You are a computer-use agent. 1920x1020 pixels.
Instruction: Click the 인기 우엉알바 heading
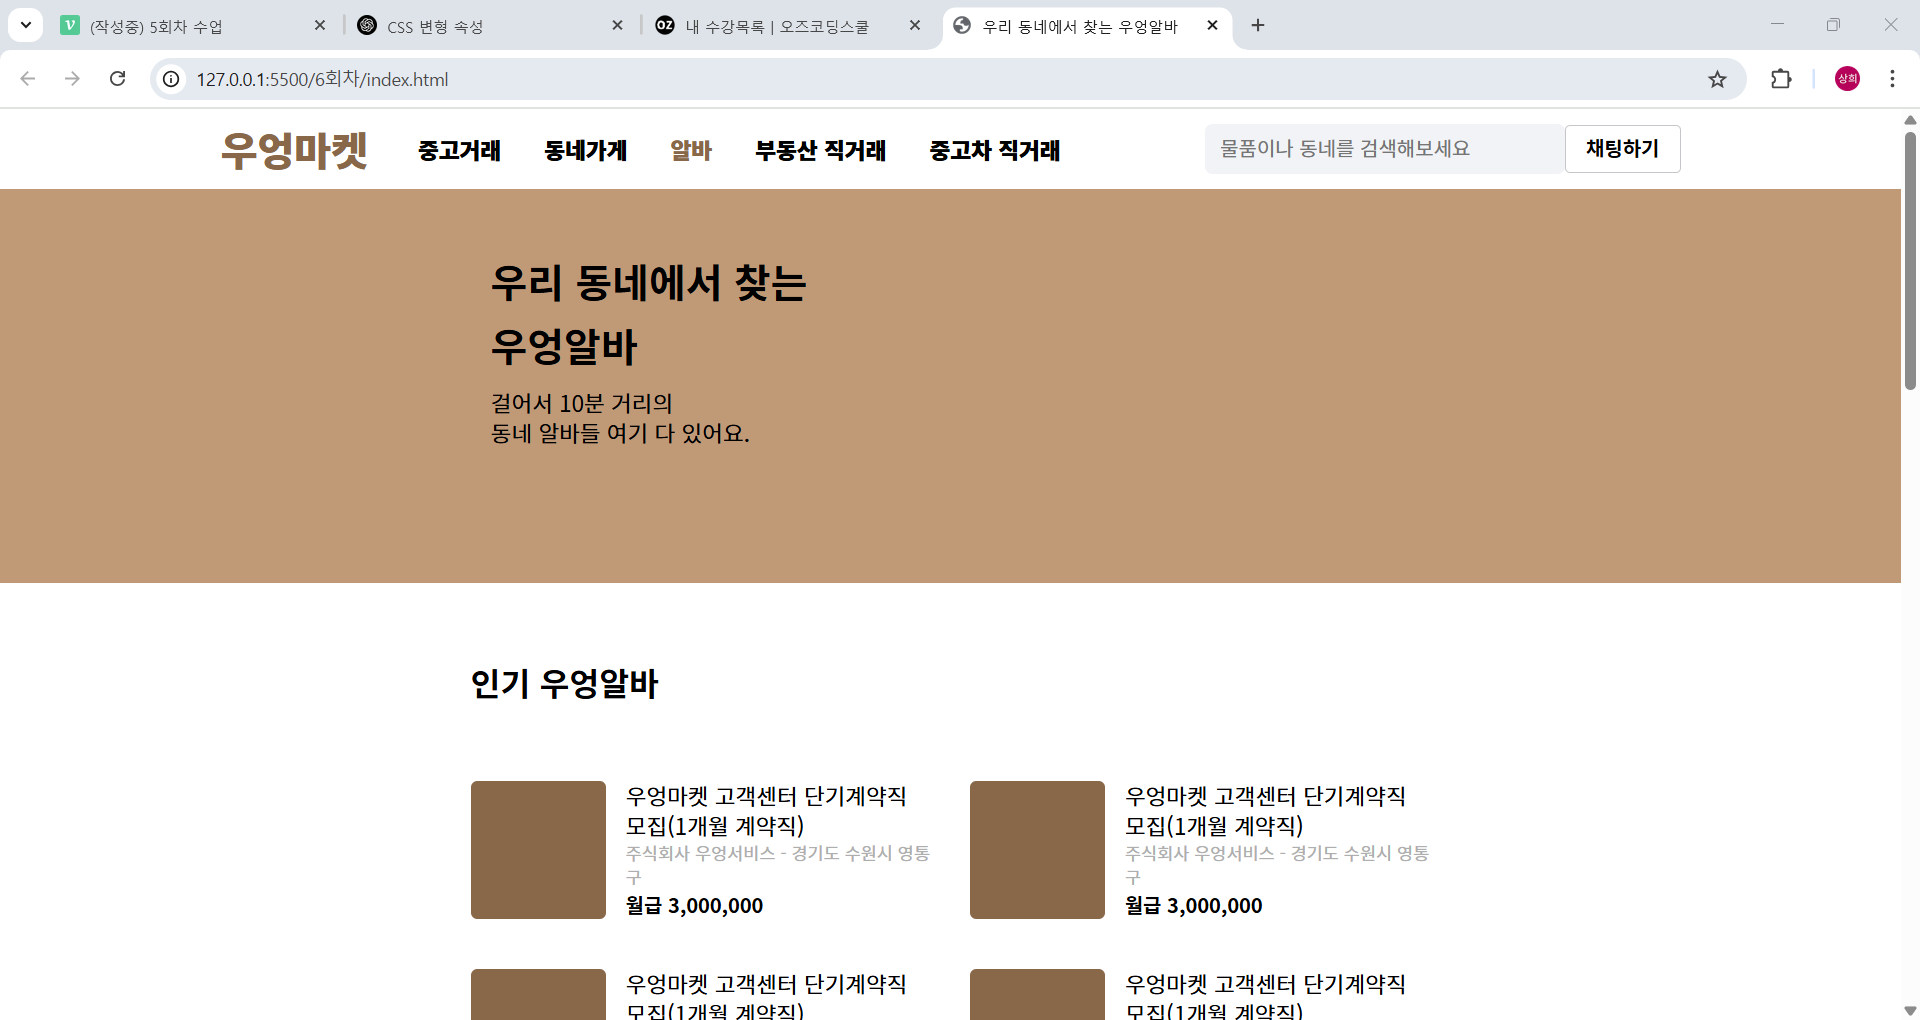point(564,684)
